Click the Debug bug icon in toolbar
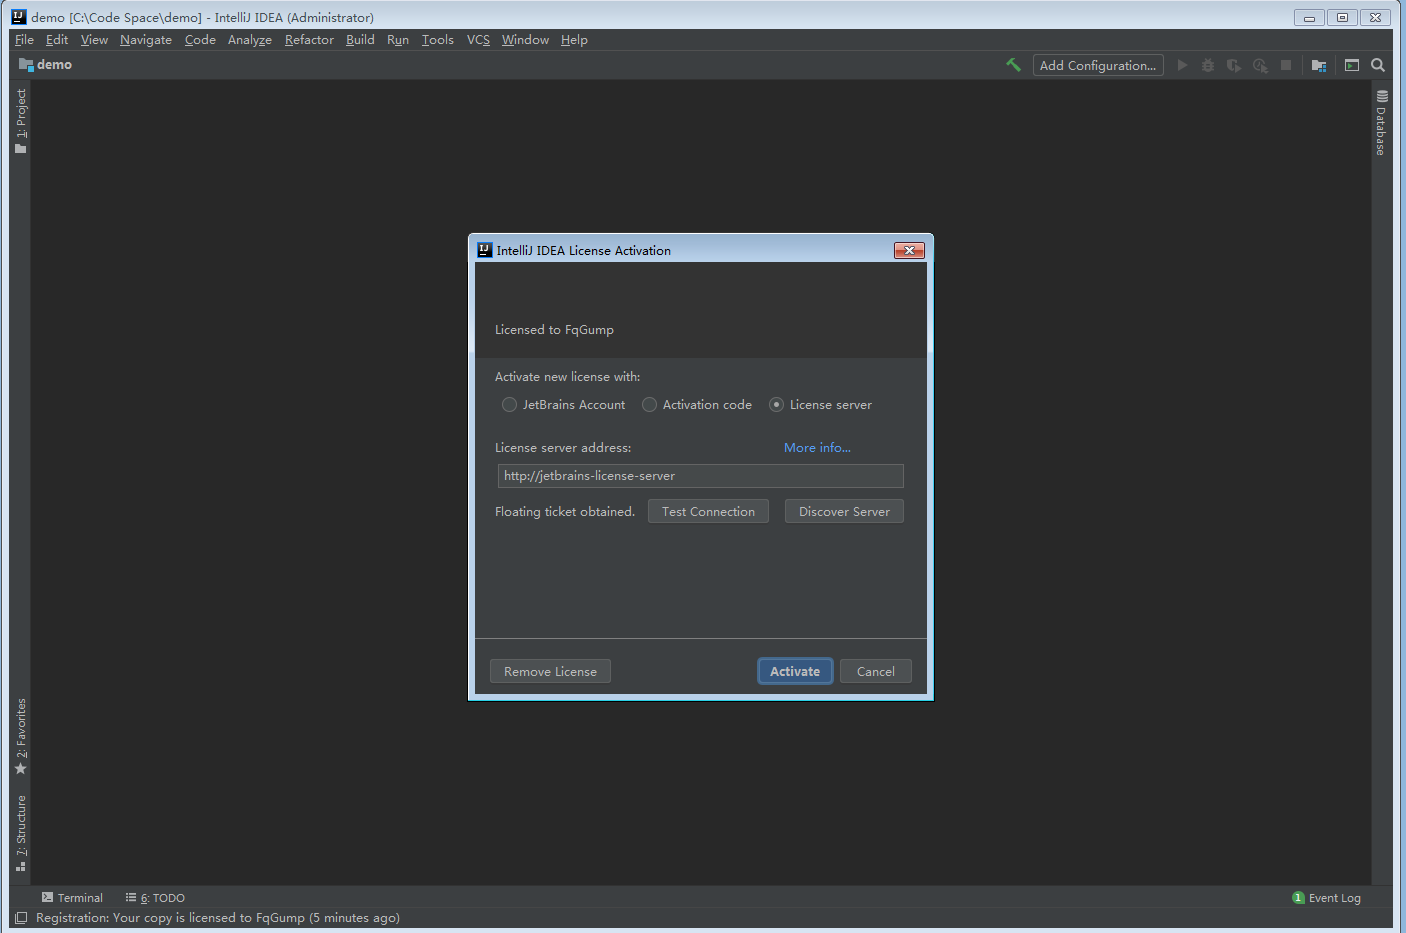 [x=1208, y=65]
